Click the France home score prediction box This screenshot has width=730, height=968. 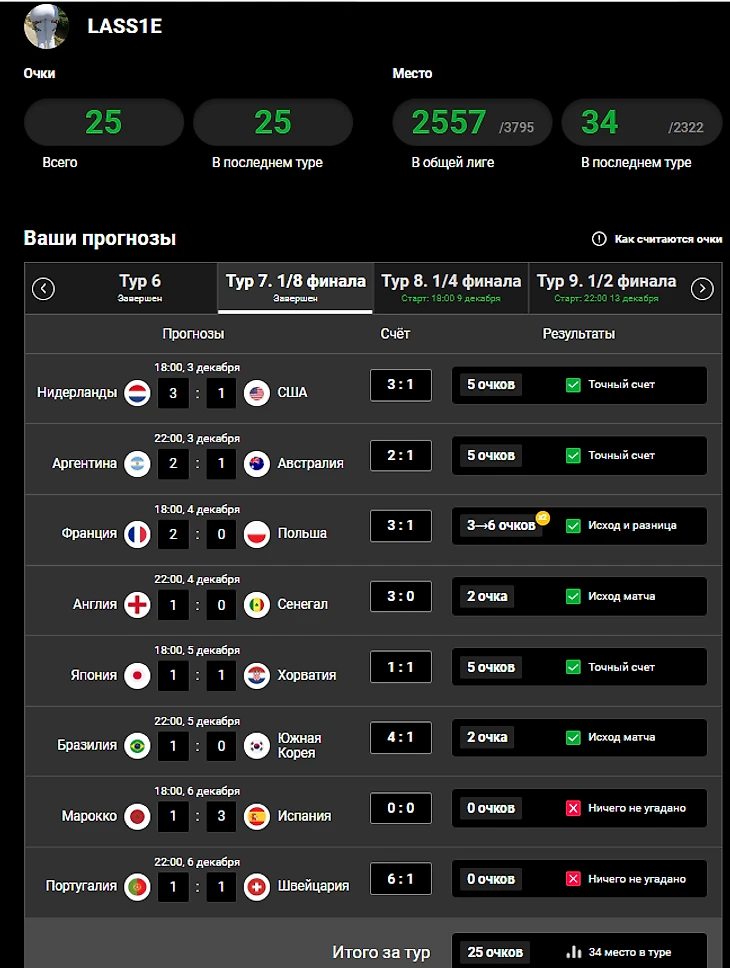172,534
